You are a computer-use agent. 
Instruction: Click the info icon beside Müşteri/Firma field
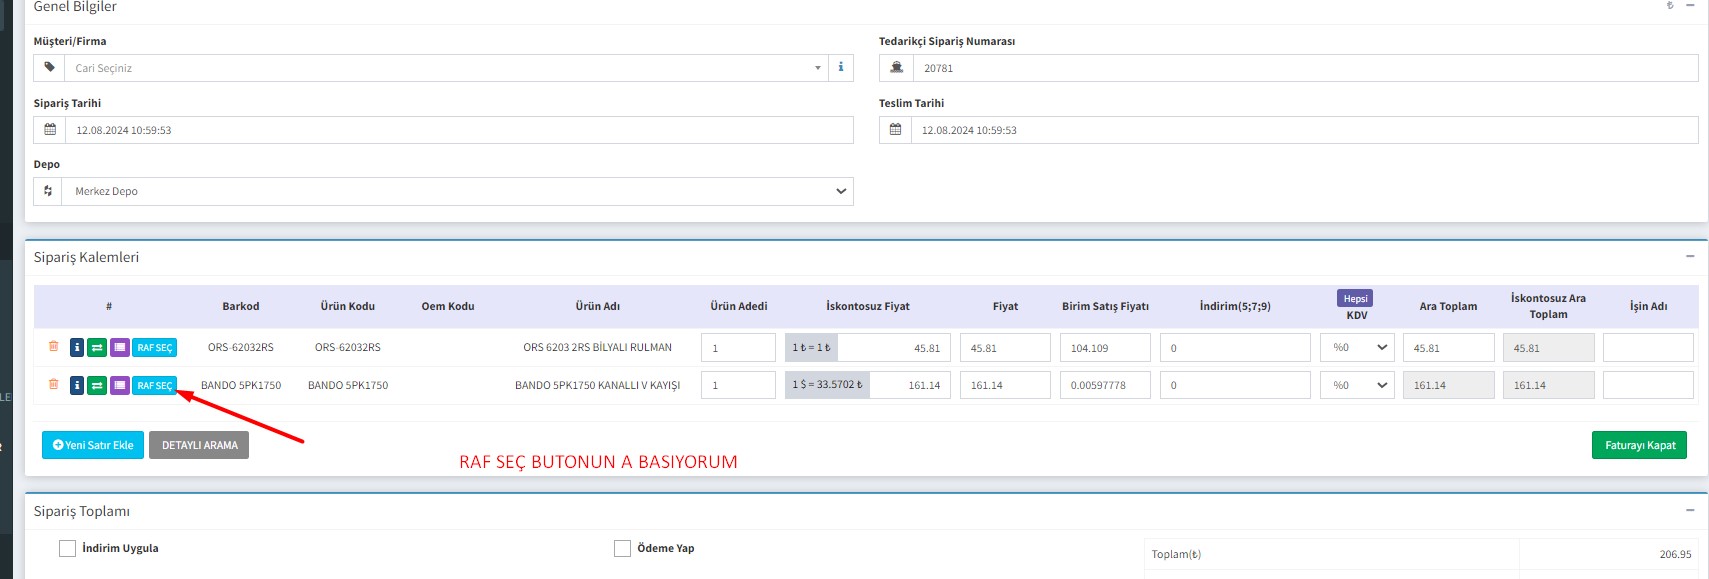pos(840,68)
